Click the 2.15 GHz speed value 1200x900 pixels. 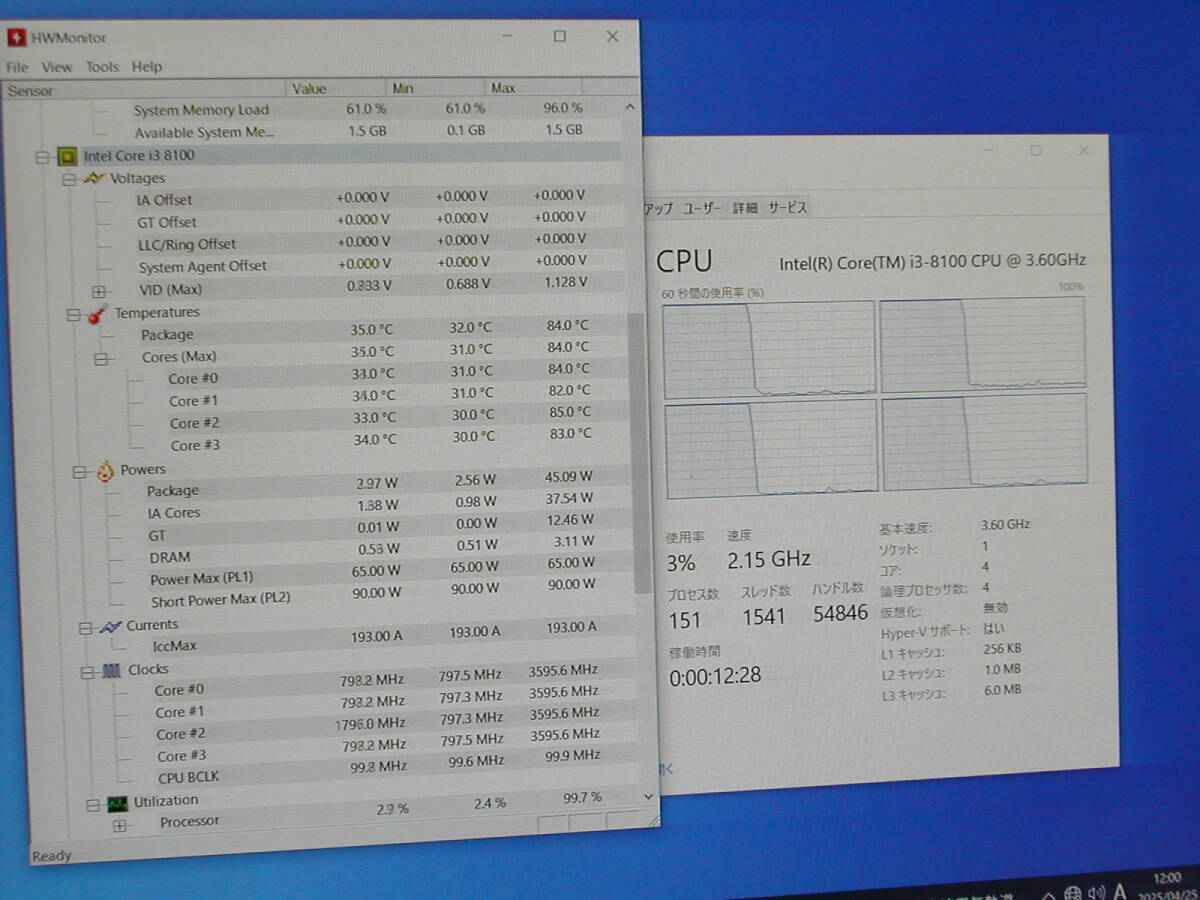769,559
